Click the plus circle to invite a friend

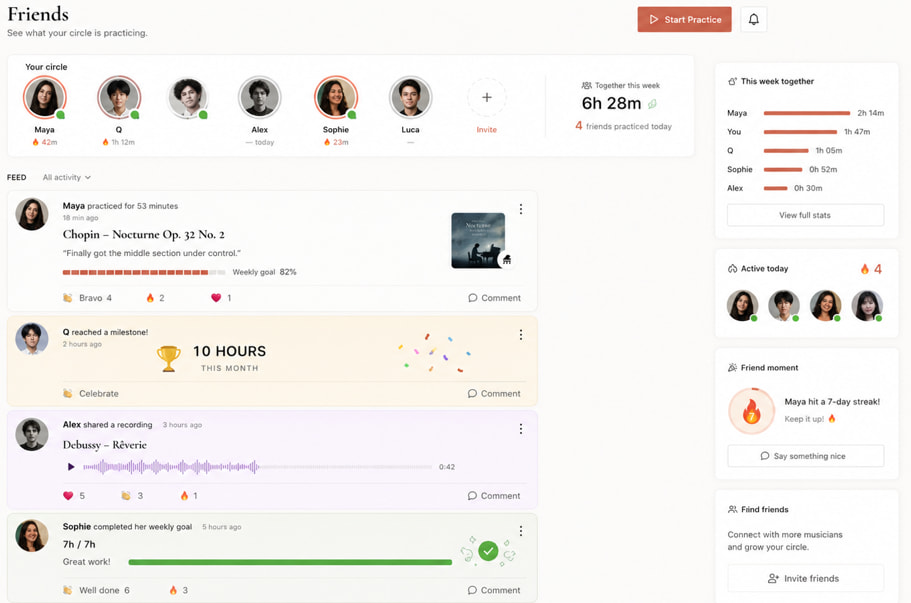click(487, 98)
